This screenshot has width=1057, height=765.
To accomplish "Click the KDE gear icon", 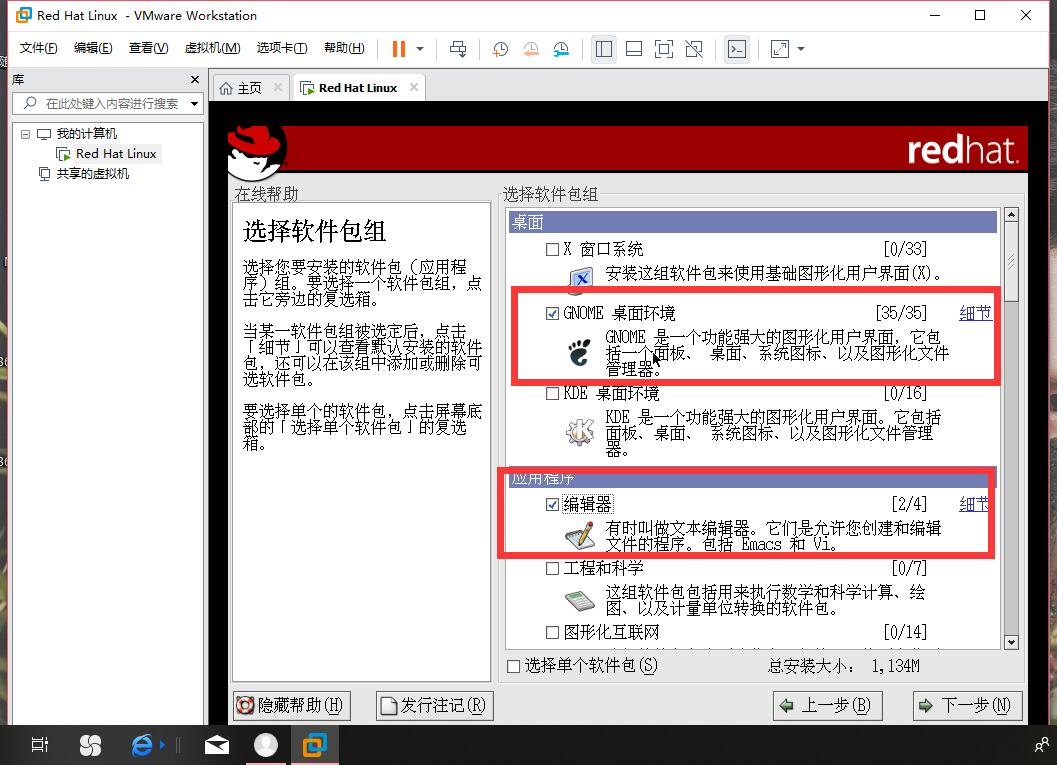I will [x=580, y=431].
